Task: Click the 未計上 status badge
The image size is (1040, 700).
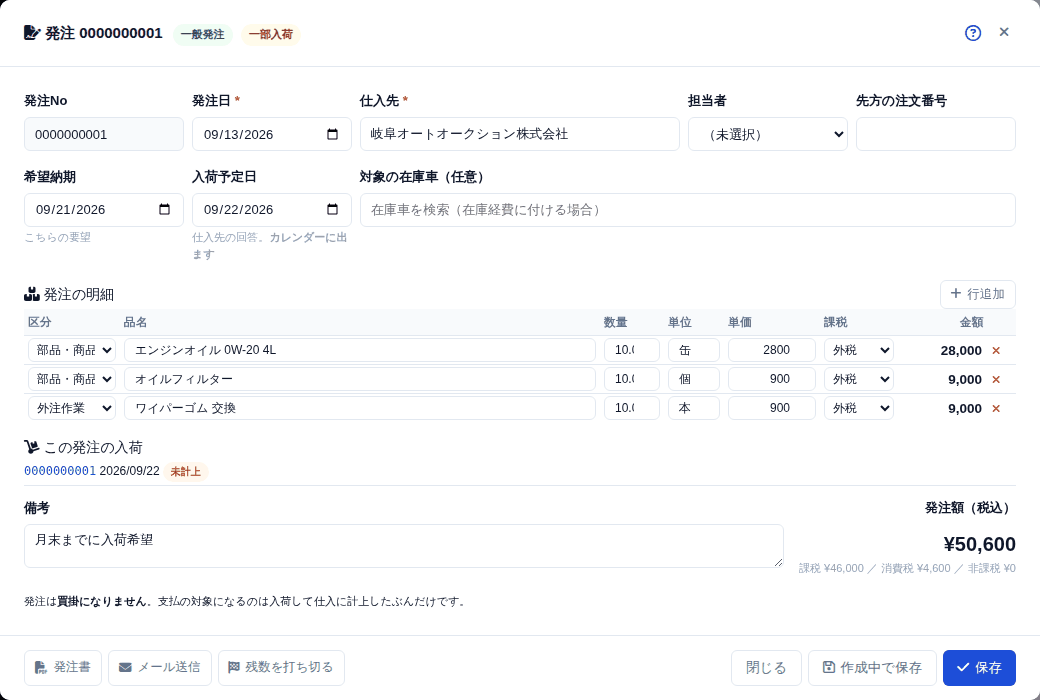Action: [x=186, y=472]
